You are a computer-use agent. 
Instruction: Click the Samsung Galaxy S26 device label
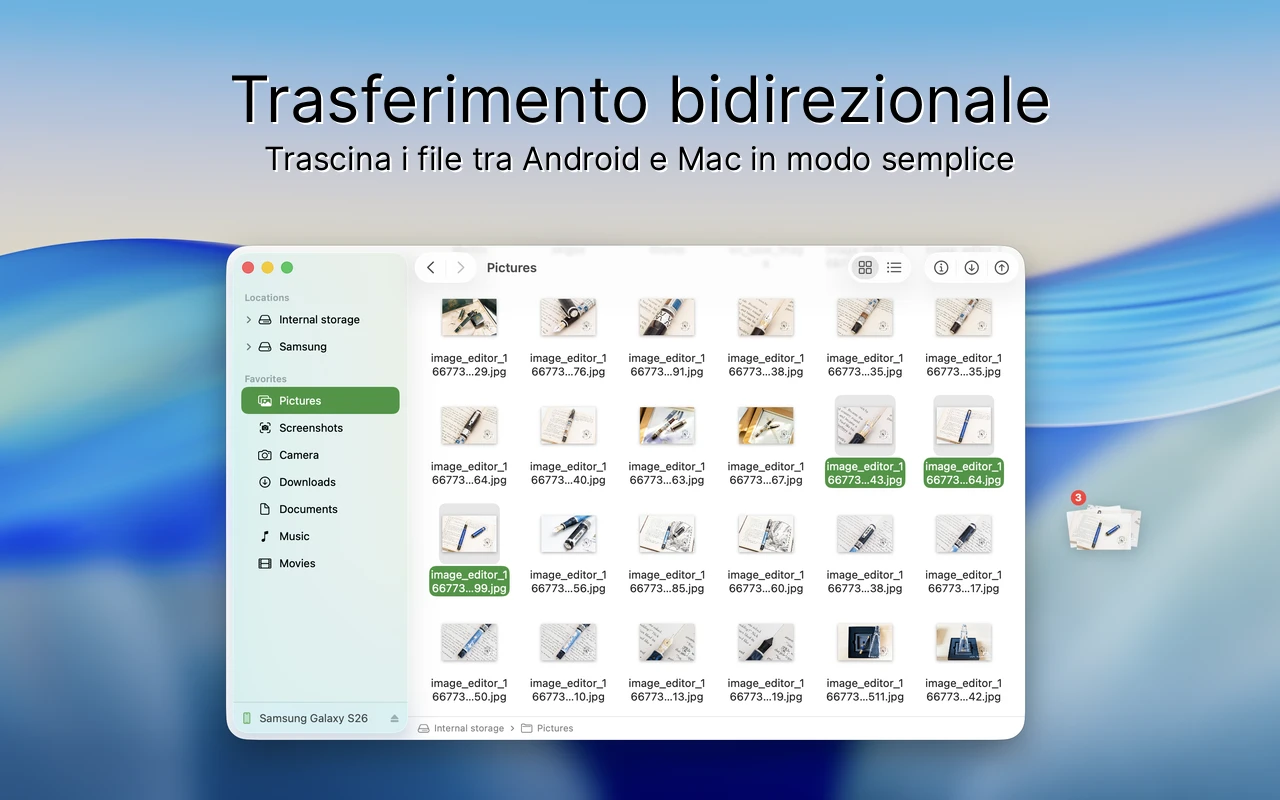pos(313,719)
